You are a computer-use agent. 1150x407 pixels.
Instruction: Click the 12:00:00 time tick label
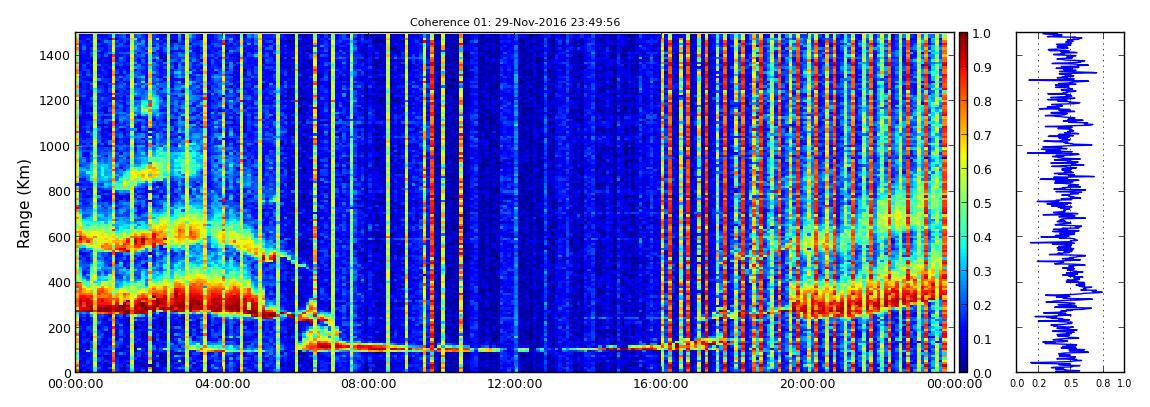click(516, 384)
